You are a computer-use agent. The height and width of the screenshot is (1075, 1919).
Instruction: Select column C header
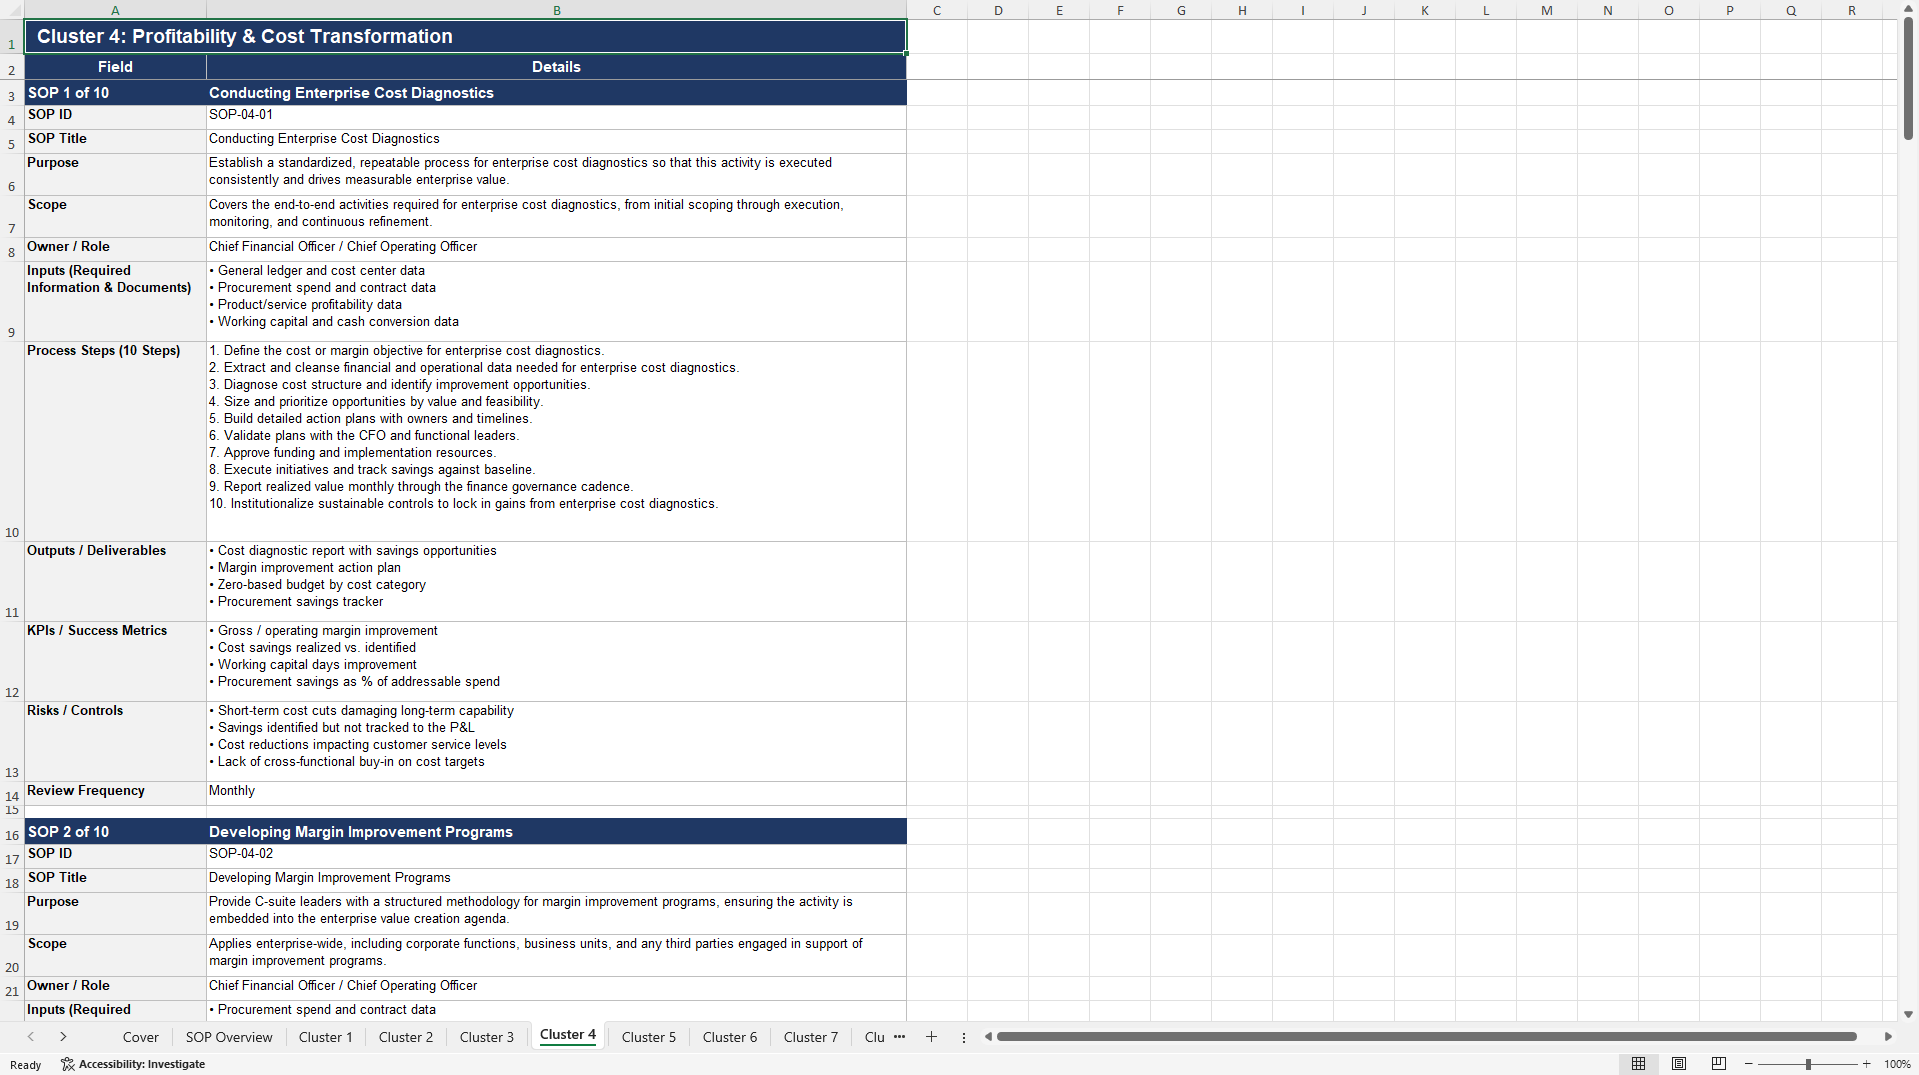click(x=937, y=10)
